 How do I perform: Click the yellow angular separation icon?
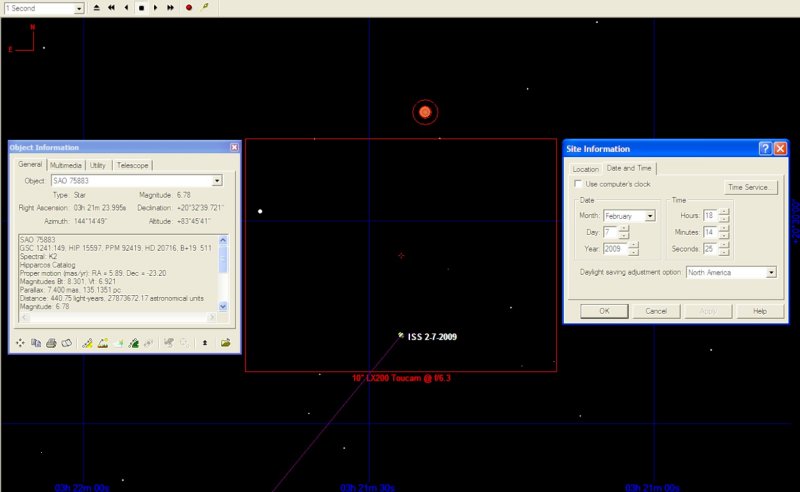[x=87, y=343]
